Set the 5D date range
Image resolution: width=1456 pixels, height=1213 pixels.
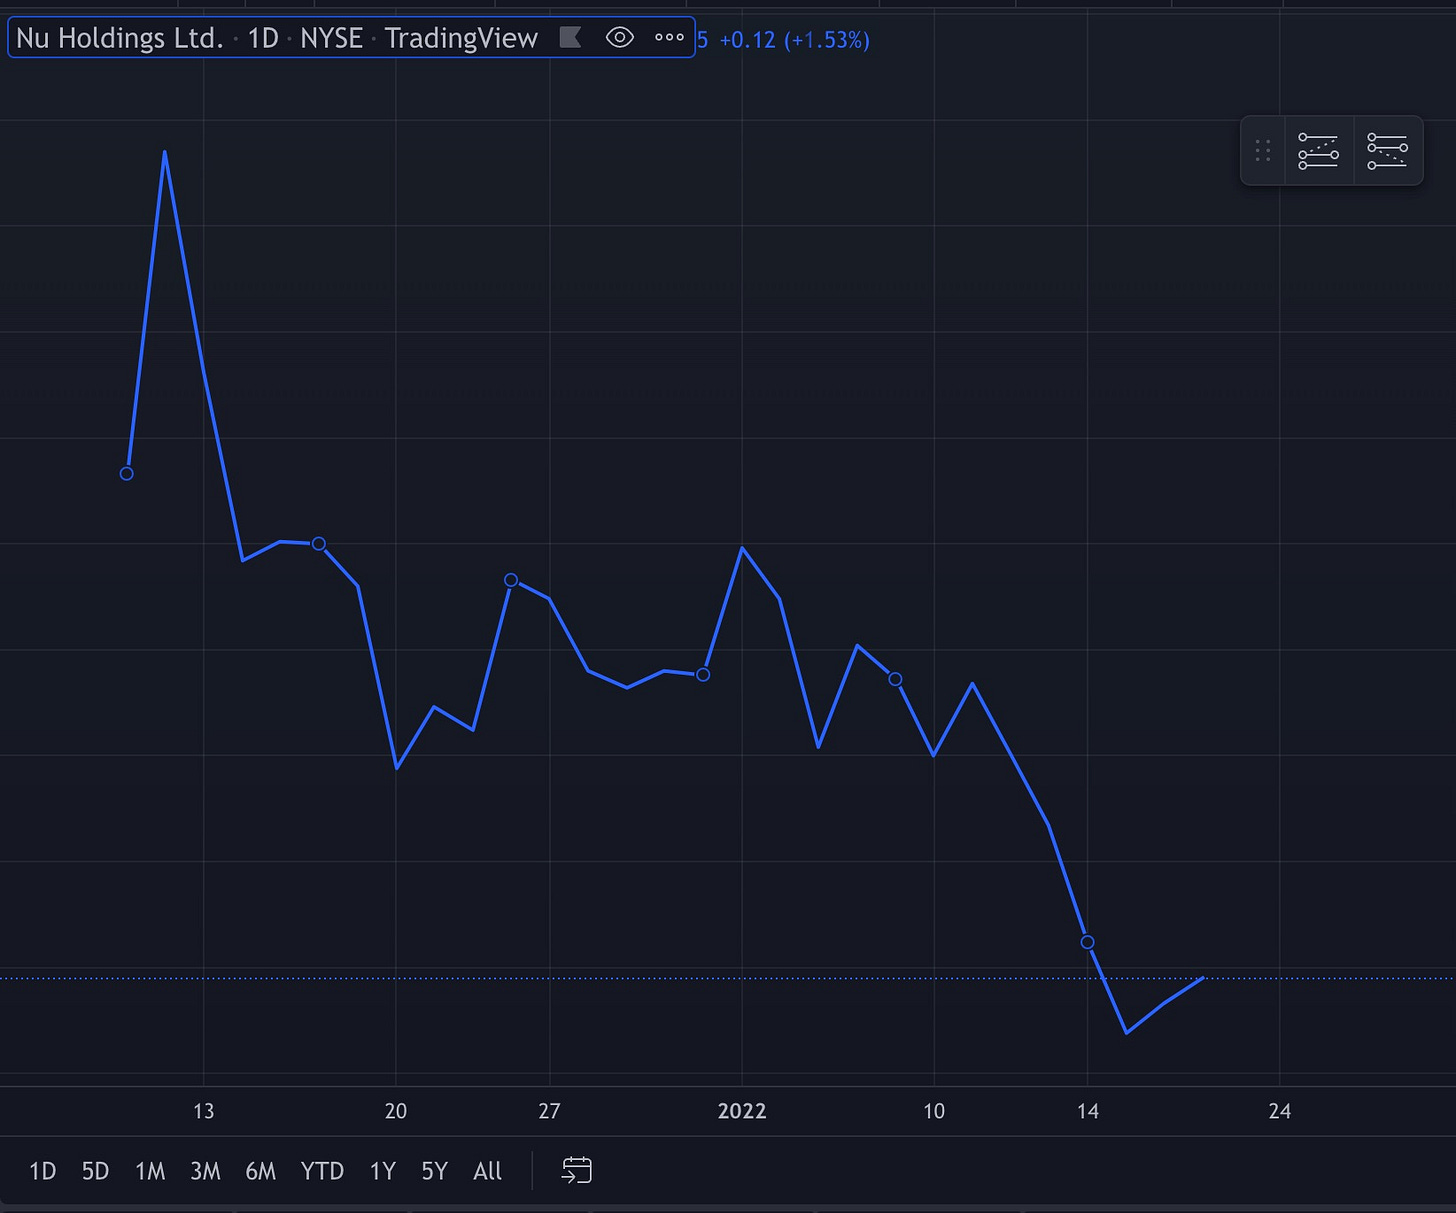[x=95, y=1171]
